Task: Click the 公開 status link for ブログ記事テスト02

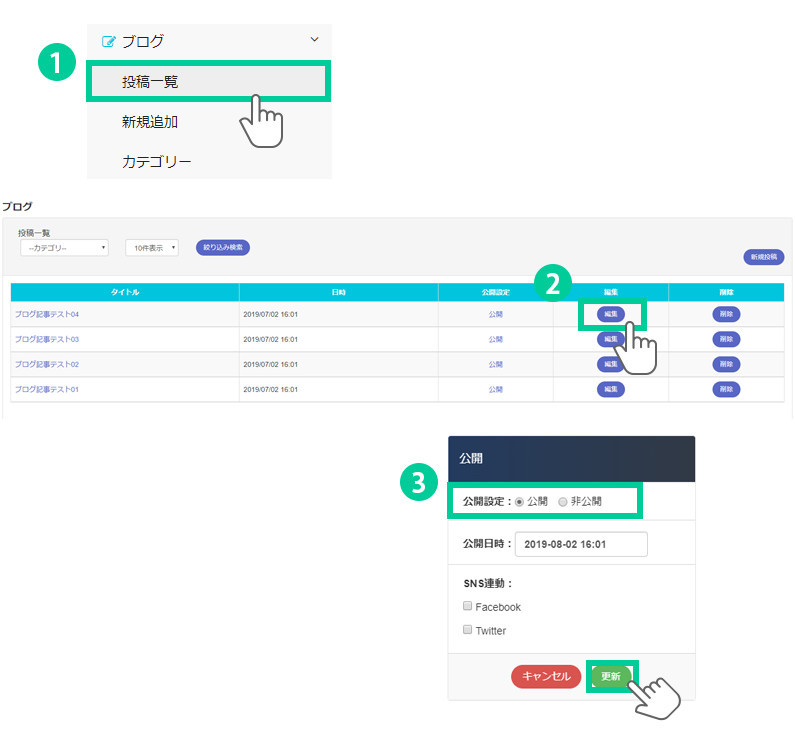Action: pyautogui.click(x=495, y=364)
